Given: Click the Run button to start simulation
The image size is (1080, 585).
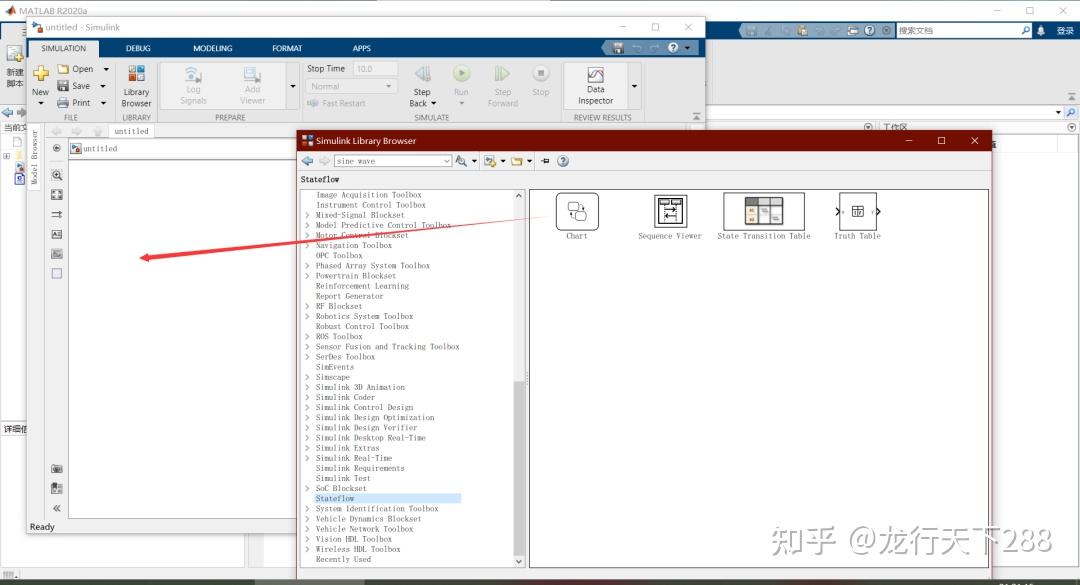Looking at the screenshot, I should pyautogui.click(x=461, y=78).
